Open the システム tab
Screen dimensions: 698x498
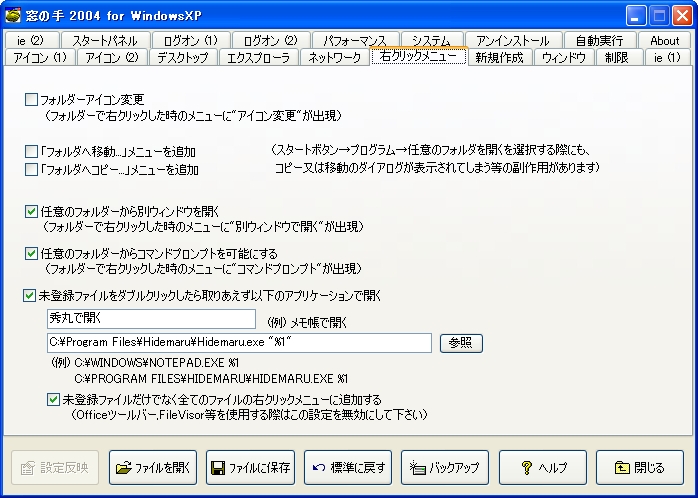(x=432, y=40)
